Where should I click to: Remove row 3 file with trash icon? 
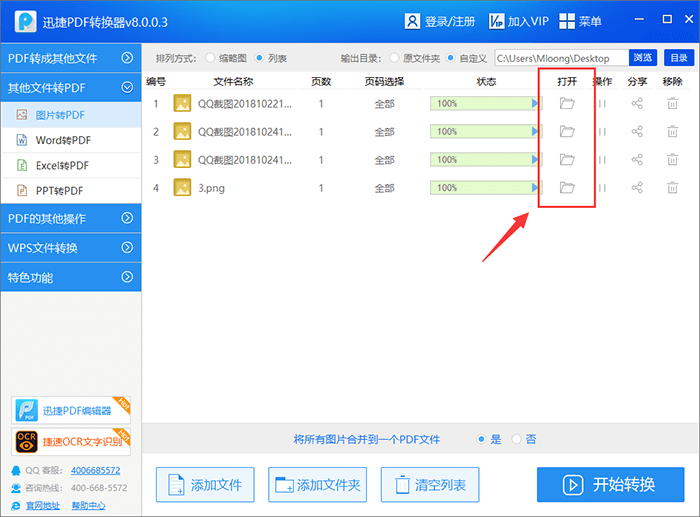click(x=672, y=160)
